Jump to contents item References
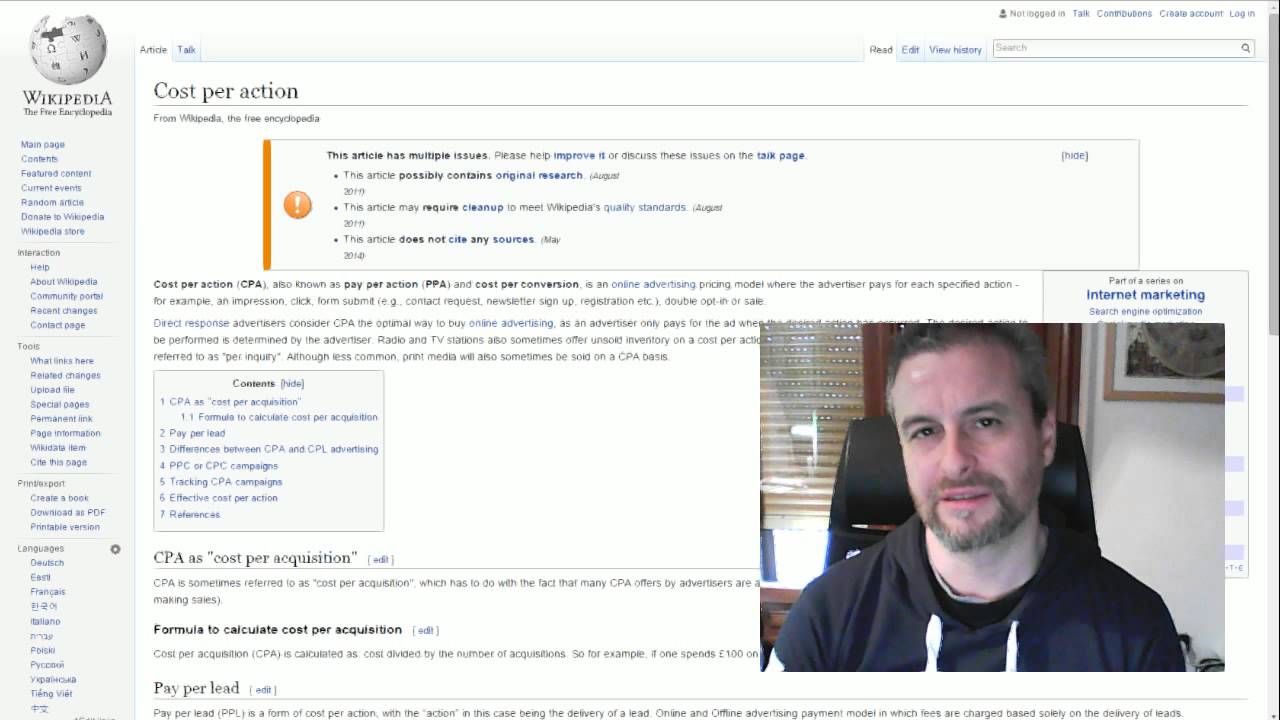Screen dimensions: 1280x720 [190, 515]
